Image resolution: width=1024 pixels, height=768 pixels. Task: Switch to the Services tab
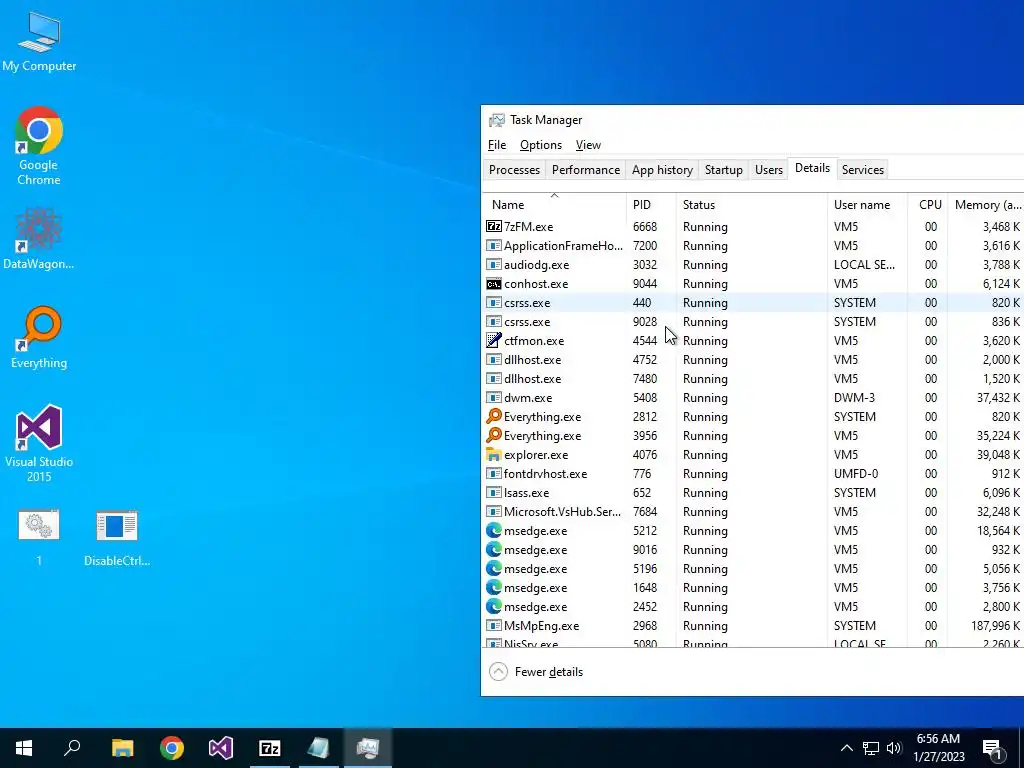pos(863,170)
